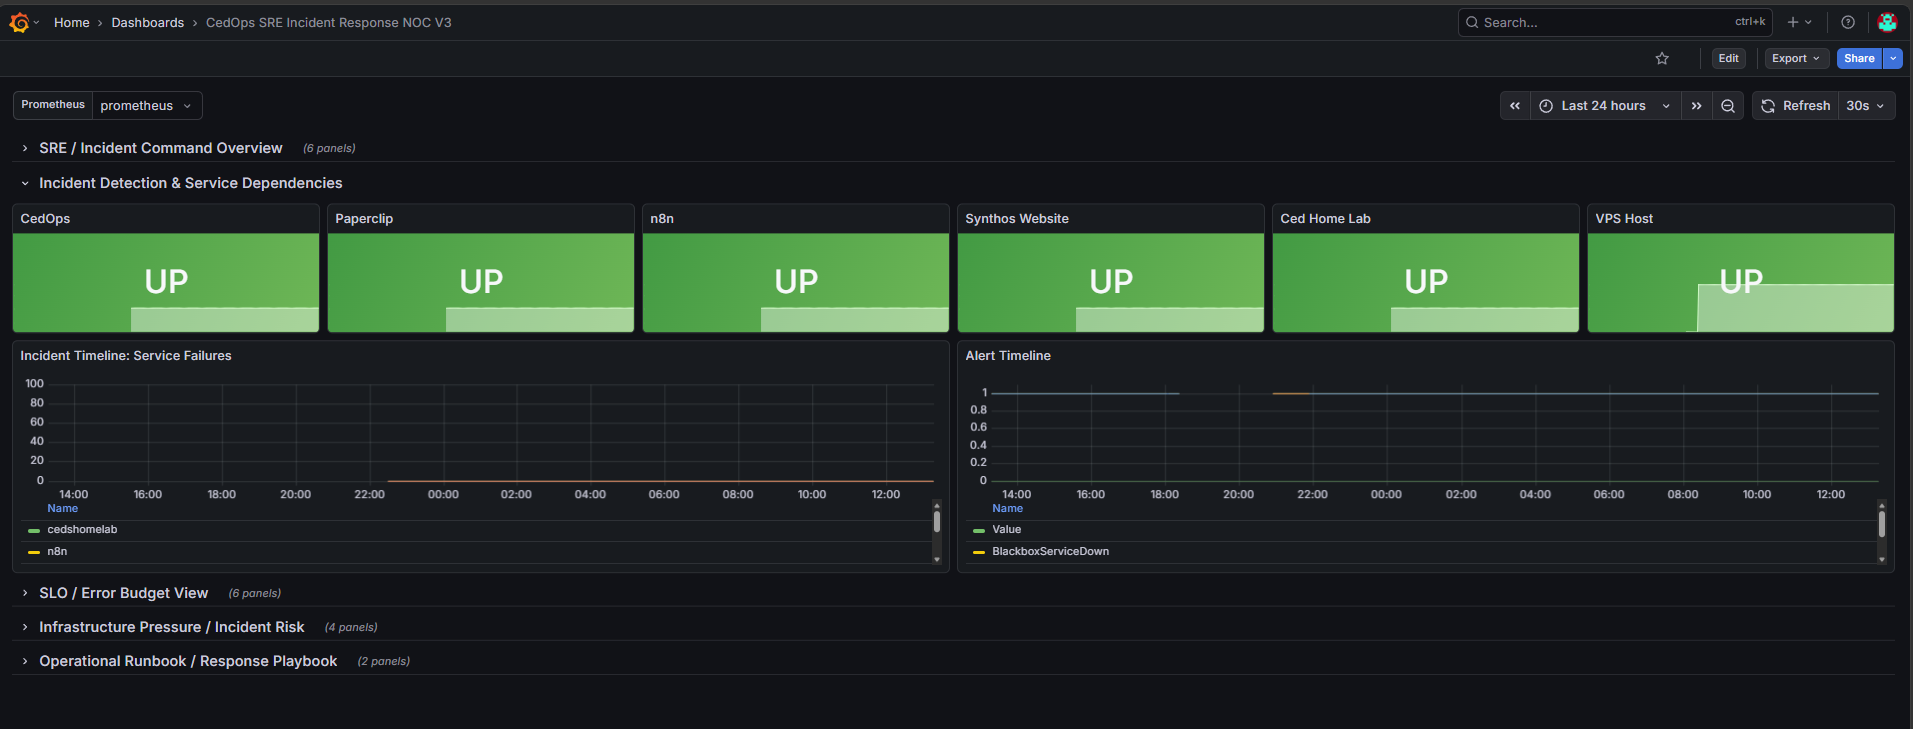Click Incident Timeline: Service Failures panel title

[x=126, y=356]
